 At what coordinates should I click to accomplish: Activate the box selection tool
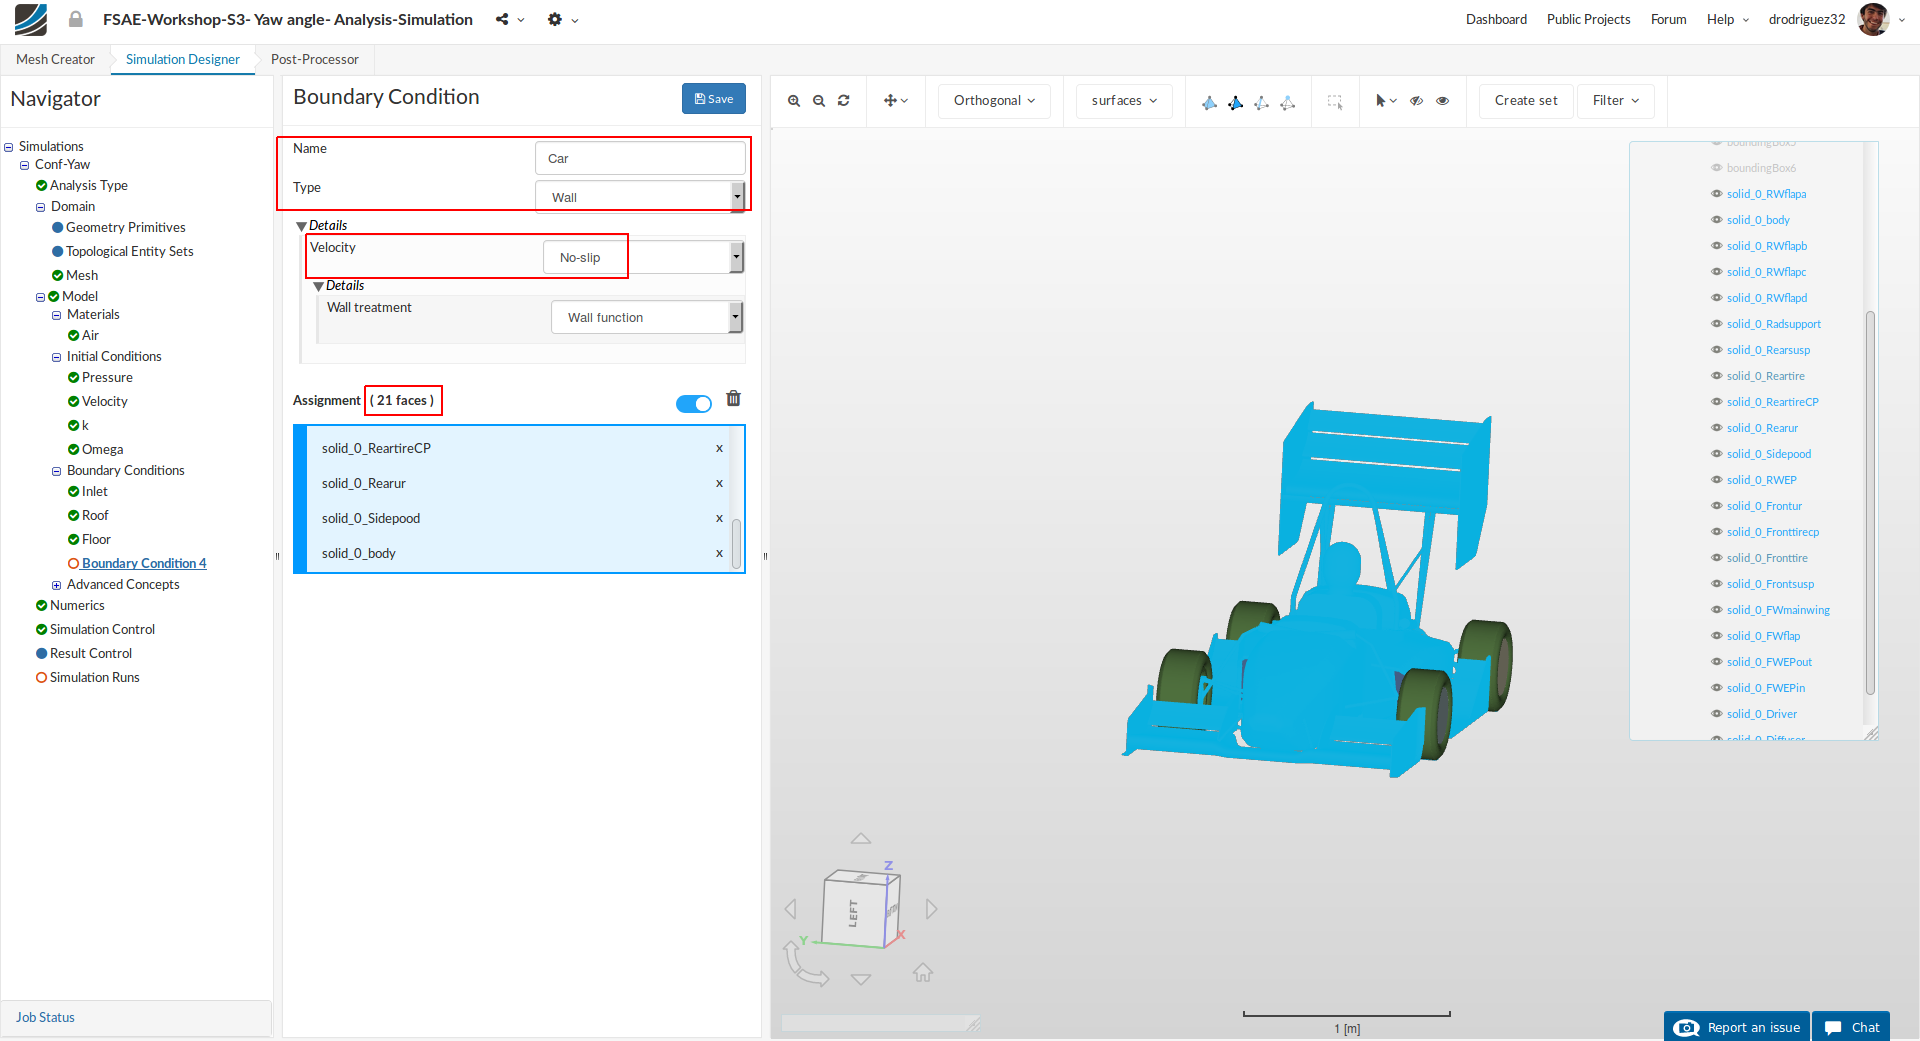coord(1335,102)
